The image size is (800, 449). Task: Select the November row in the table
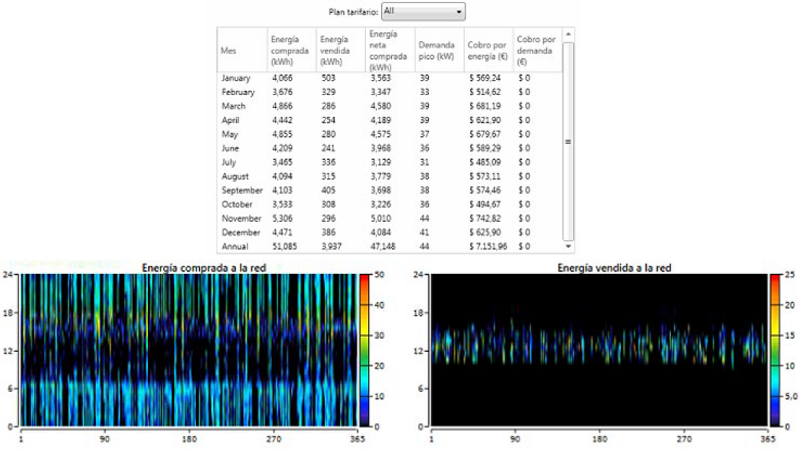coord(242,217)
